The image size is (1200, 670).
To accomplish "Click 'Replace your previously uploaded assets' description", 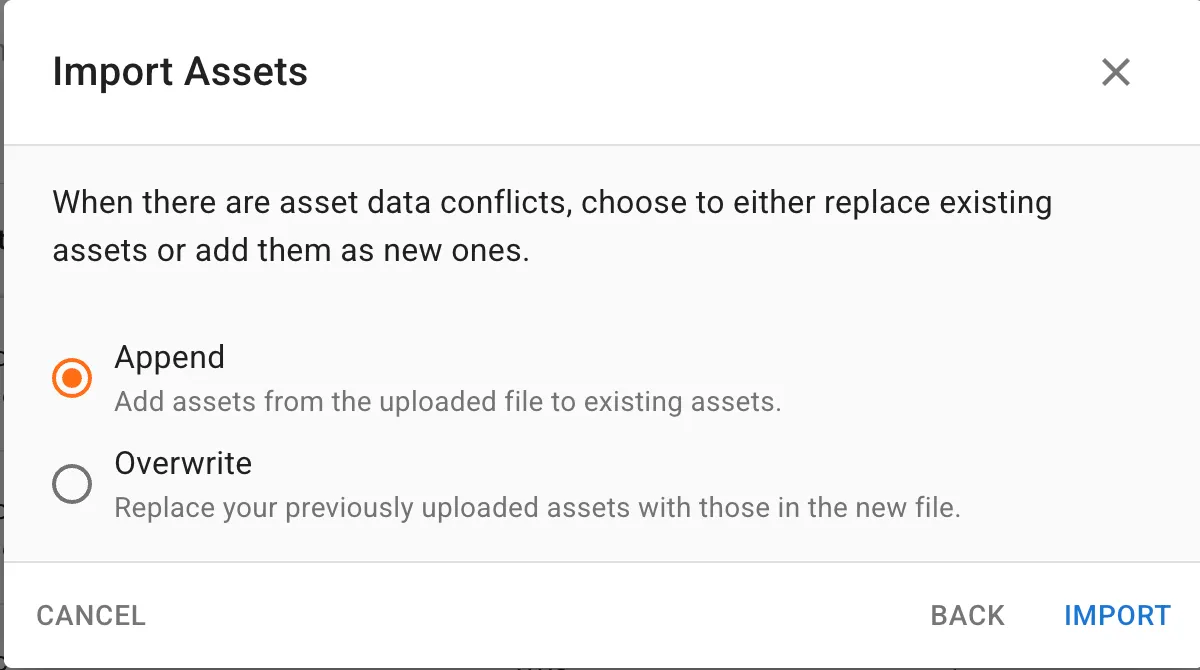I will coord(537,508).
